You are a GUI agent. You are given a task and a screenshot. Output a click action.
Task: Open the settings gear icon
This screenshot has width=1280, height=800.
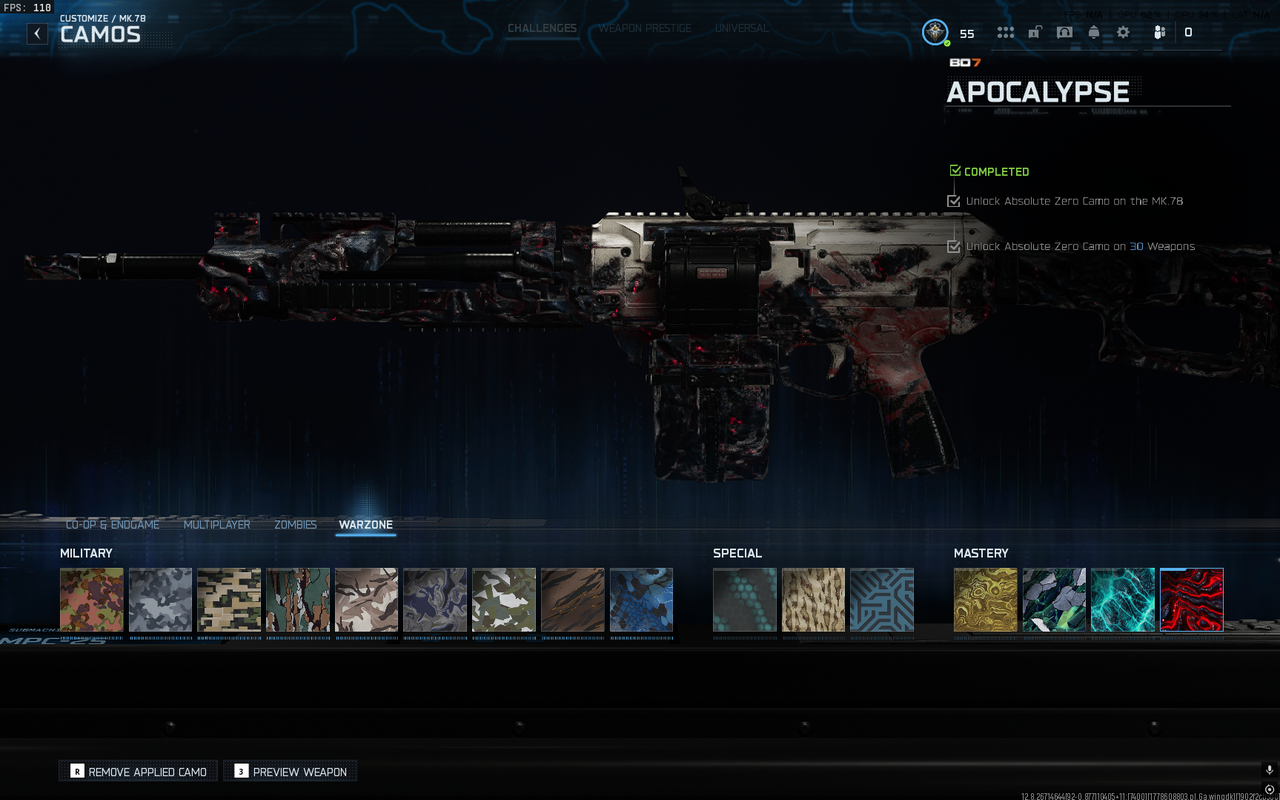click(1123, 32)
